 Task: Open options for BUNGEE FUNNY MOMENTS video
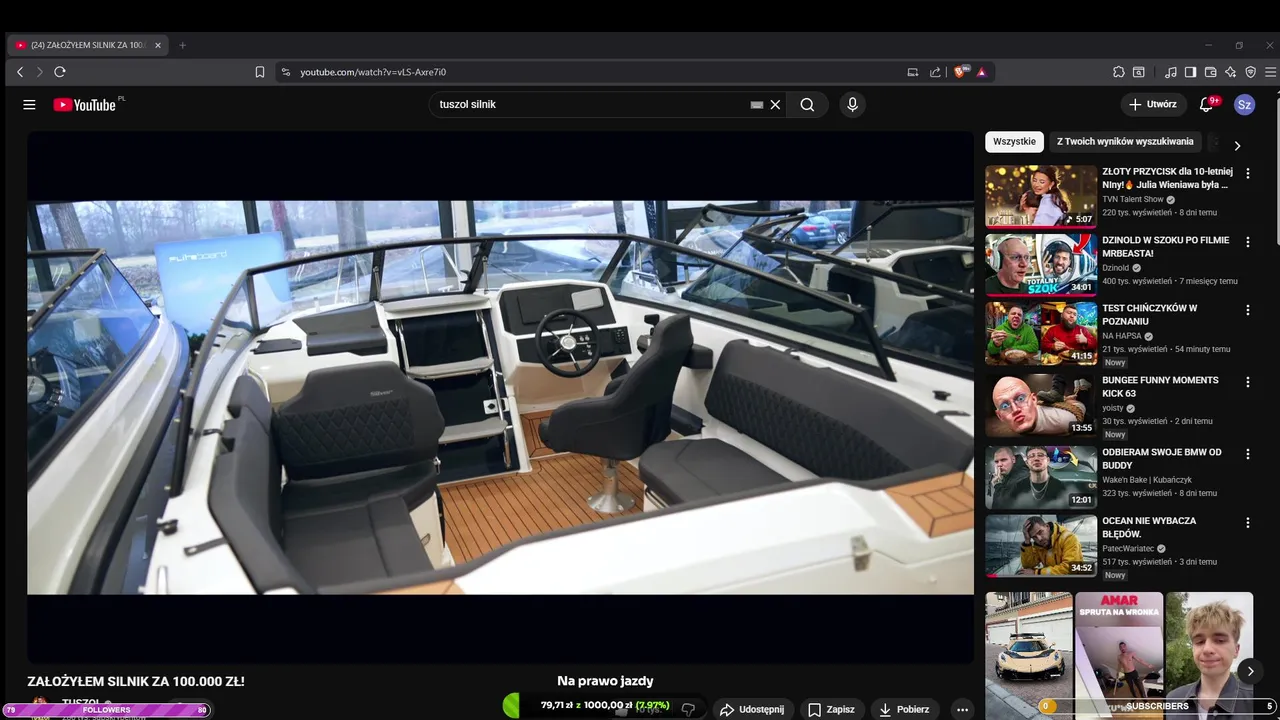pyautogui.click(x=1247, y=382)
